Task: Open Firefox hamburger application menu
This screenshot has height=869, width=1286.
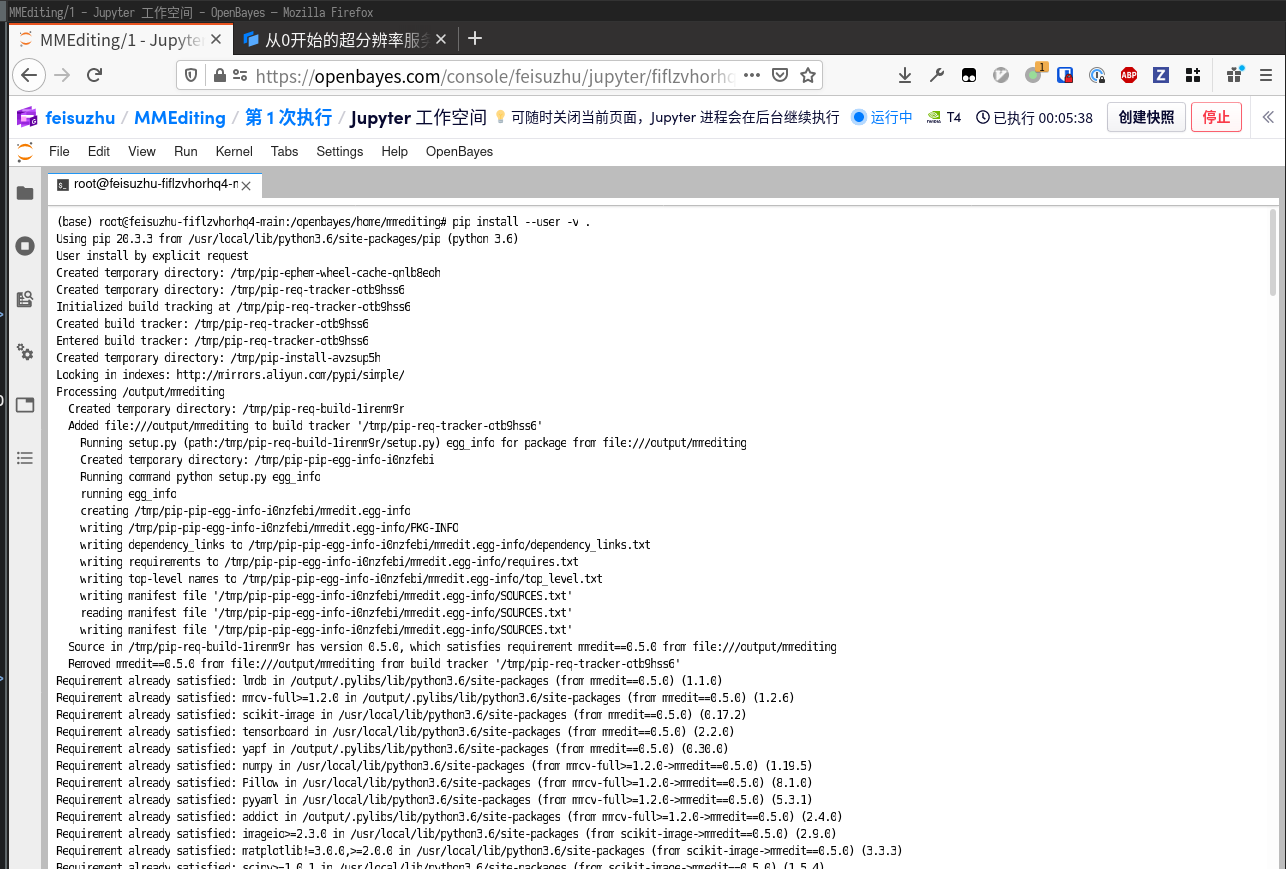Action: pyautogui.click(x=1266, y=75)
